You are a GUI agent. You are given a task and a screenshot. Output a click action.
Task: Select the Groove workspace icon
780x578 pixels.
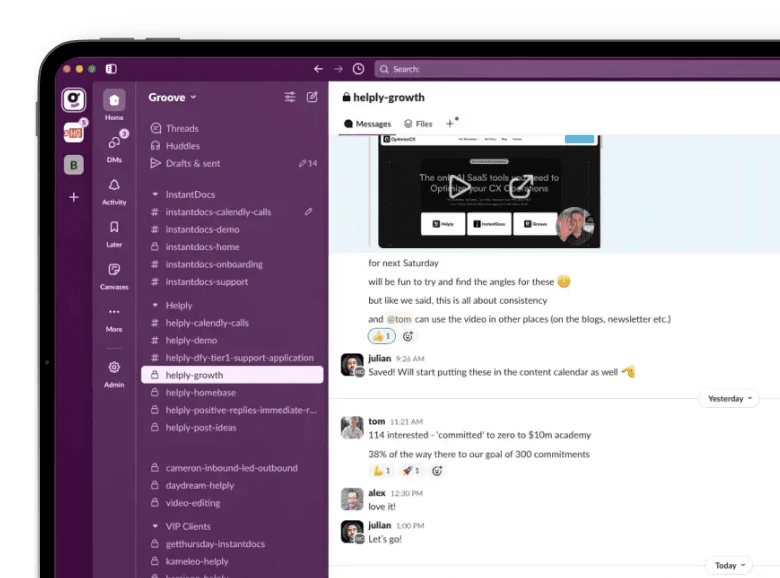pyautogui.click(x=74, y=100)
